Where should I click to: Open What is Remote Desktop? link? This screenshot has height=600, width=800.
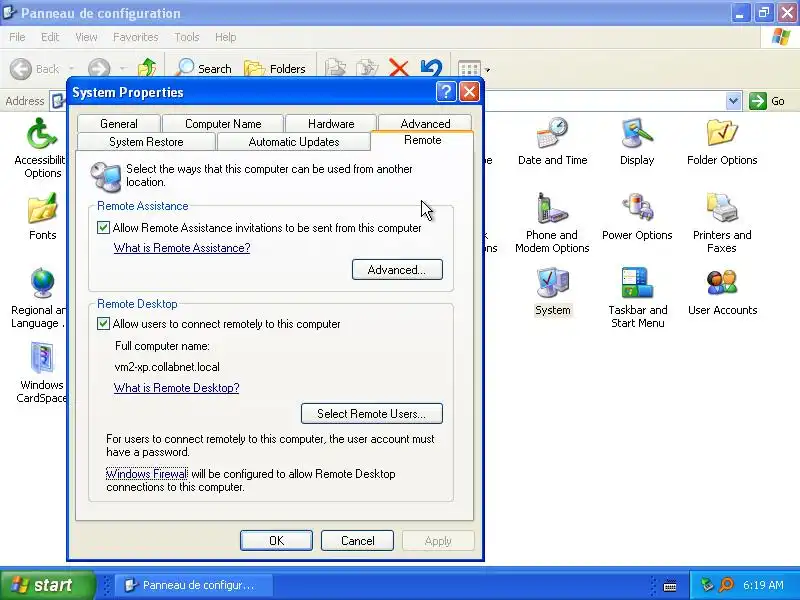point(177,388)
